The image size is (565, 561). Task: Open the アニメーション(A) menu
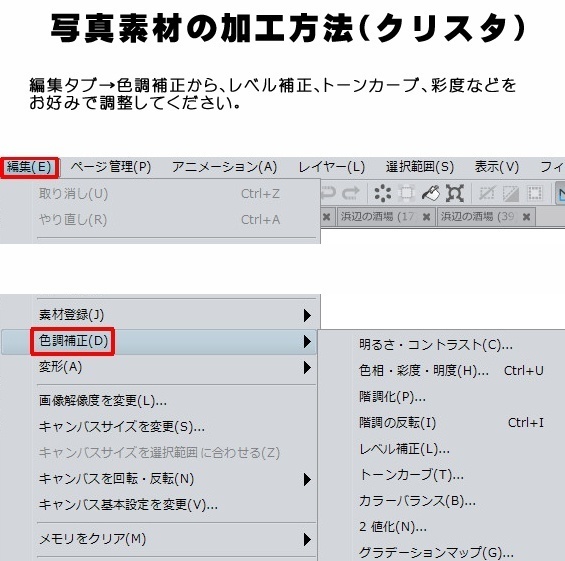click(x=224, y=167)
